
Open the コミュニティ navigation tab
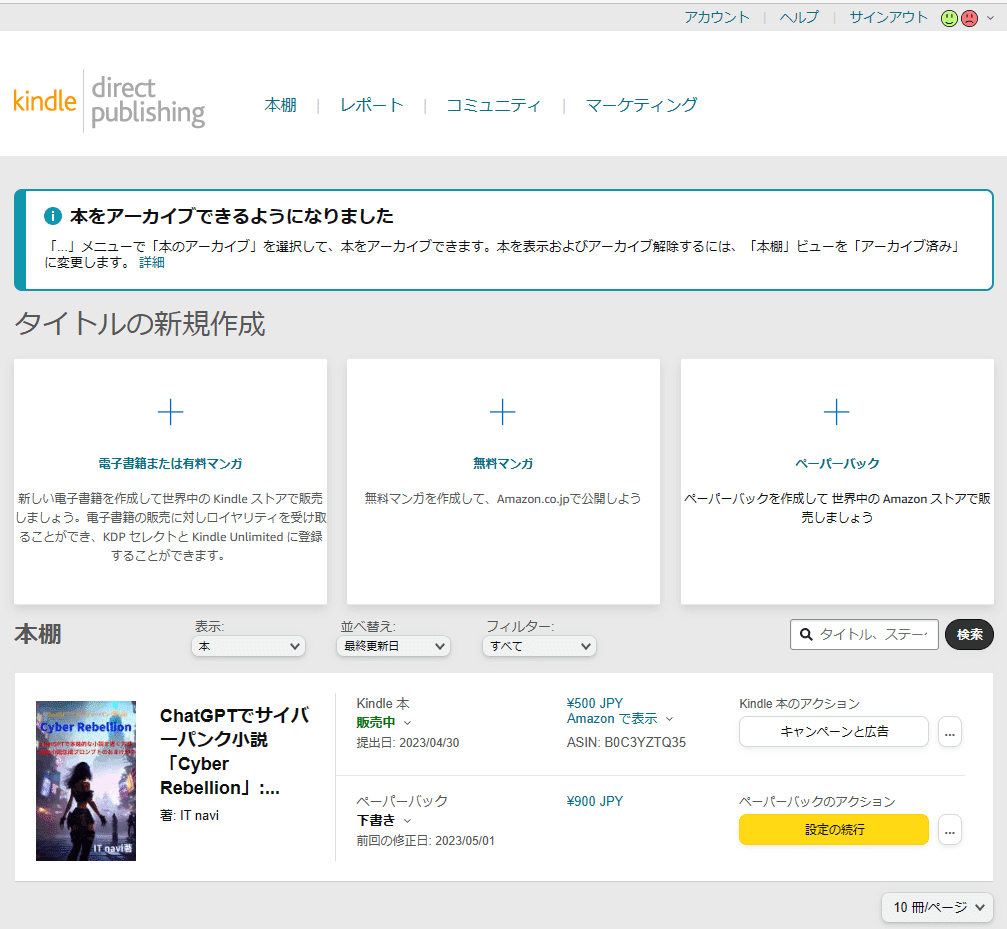[494, 105]
